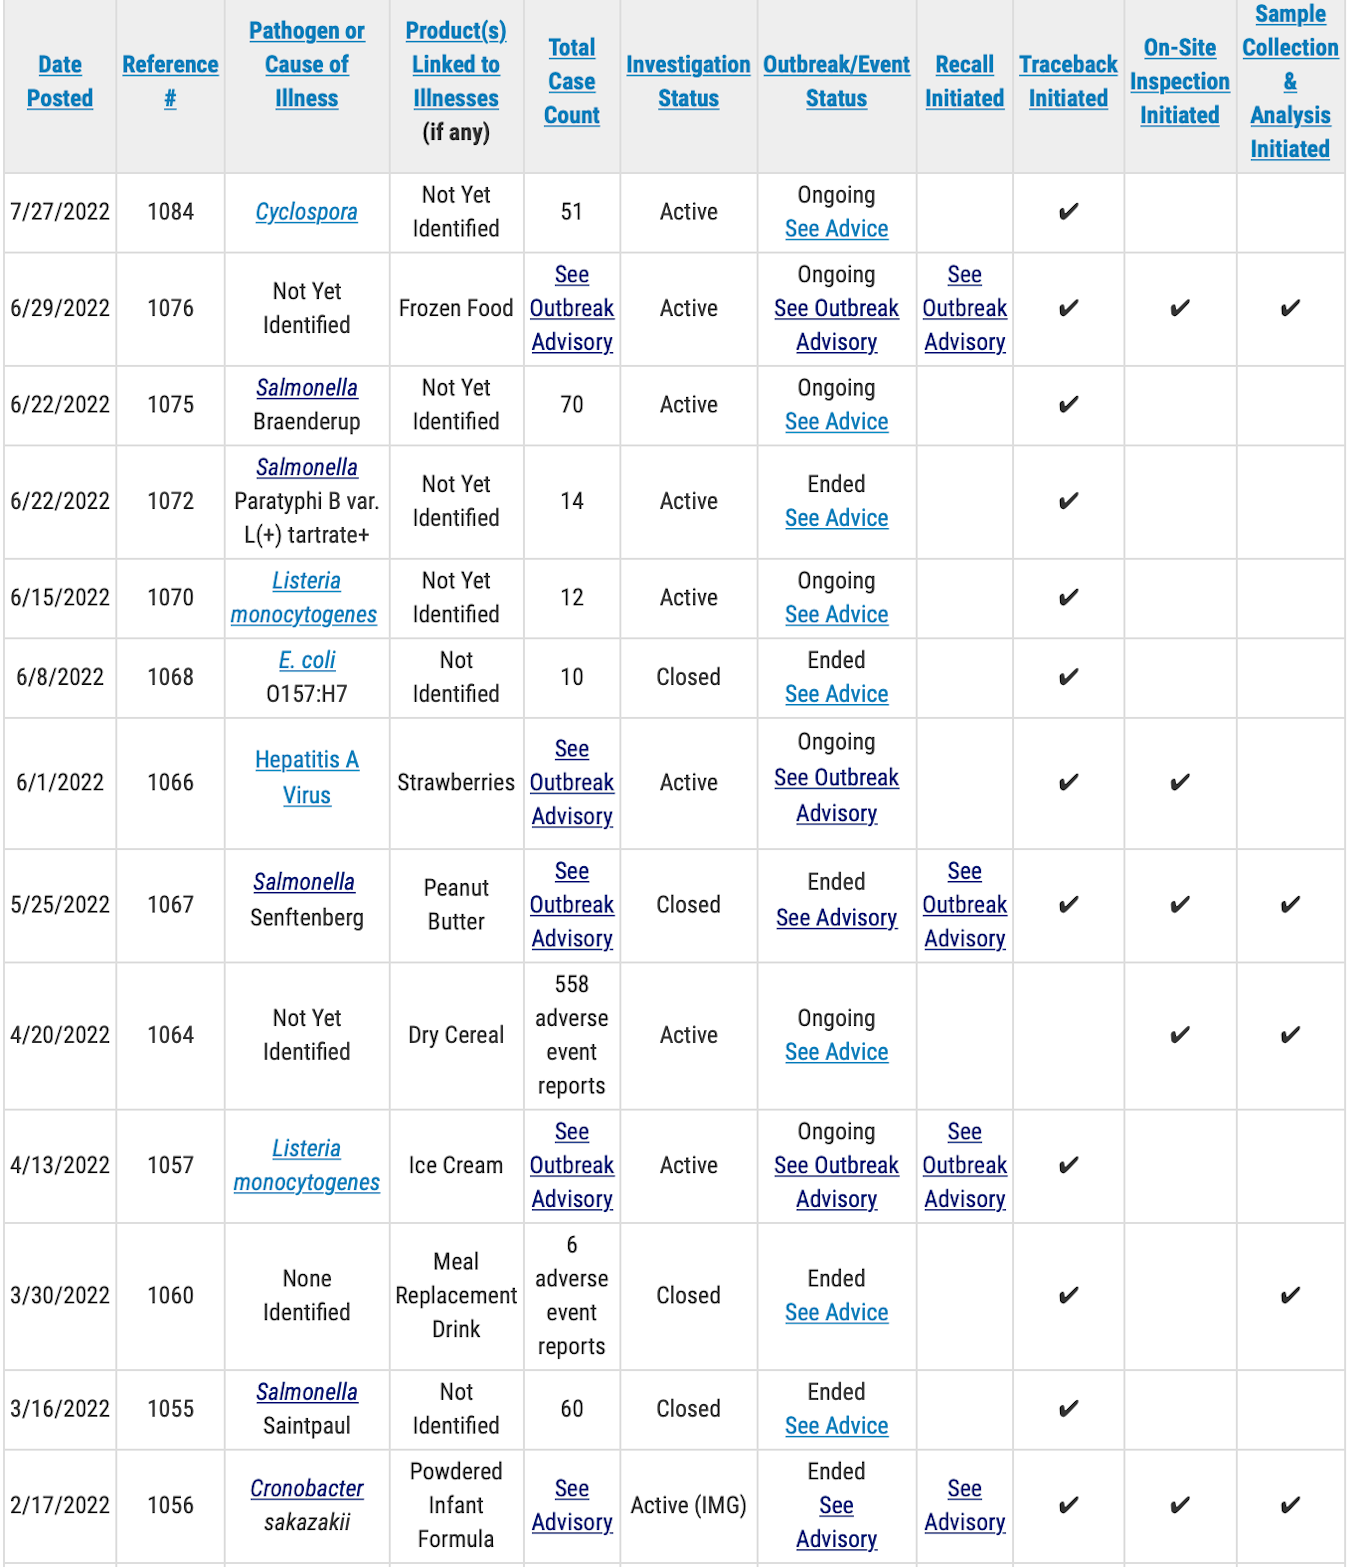Open Sample Collection & Analysis Initiated header
1370x1567 pixels.
pyautogui.click(x=1290, y=81)
